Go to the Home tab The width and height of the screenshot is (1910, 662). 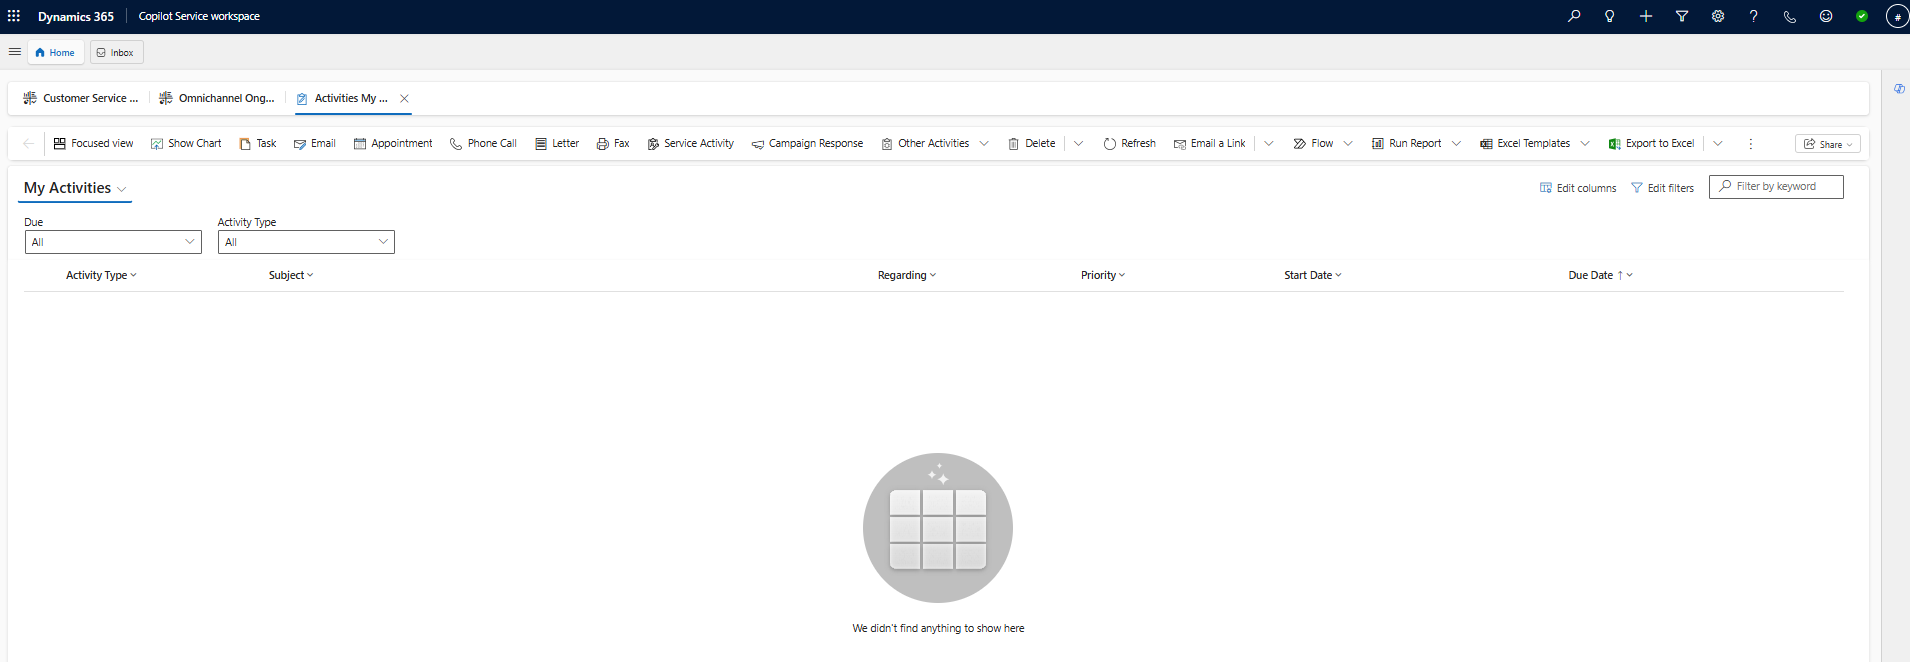click(x=55, y=52)
